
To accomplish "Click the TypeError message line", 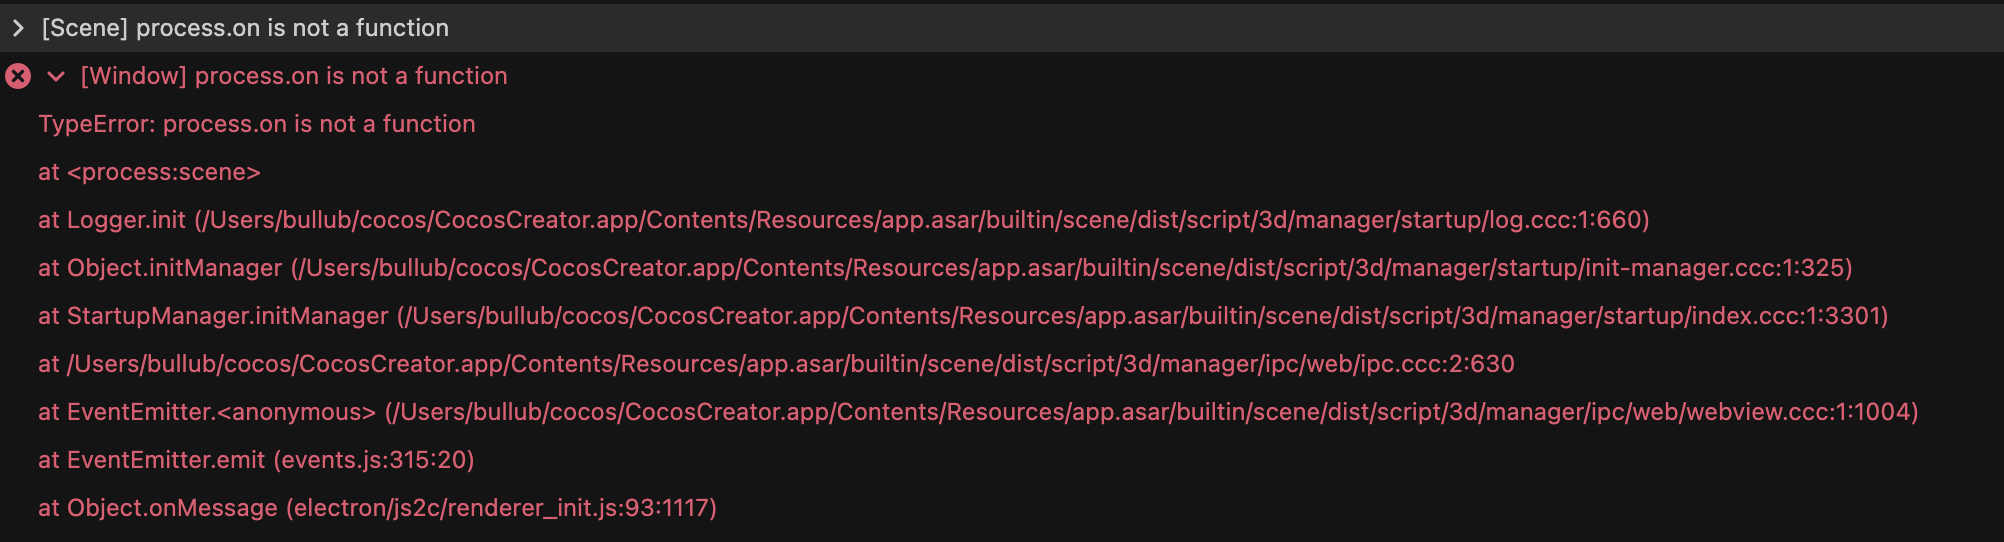I will point(257,124).
